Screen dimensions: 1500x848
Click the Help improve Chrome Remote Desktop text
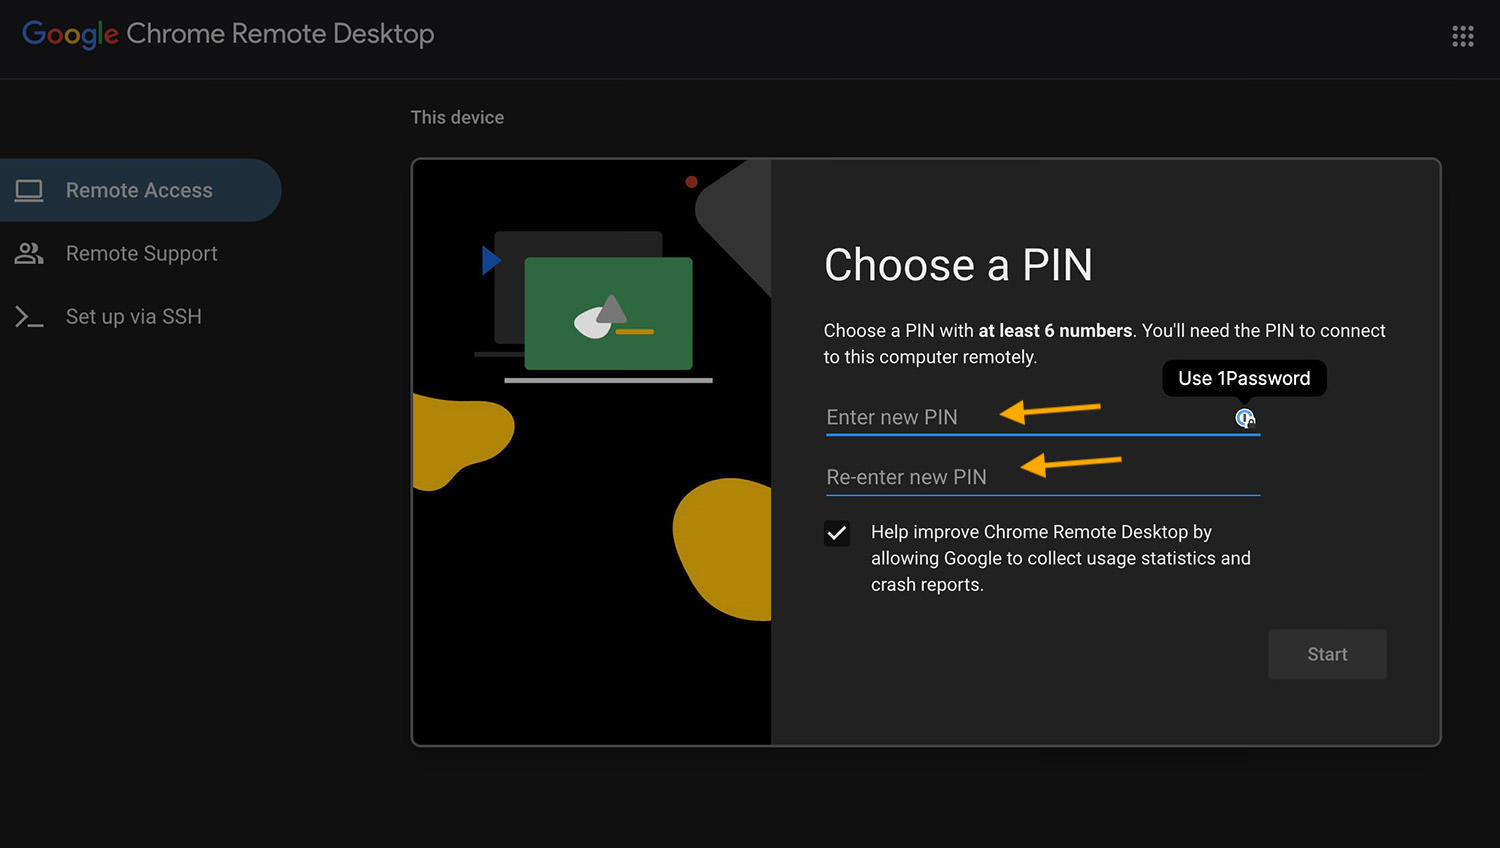[1061, 558]
